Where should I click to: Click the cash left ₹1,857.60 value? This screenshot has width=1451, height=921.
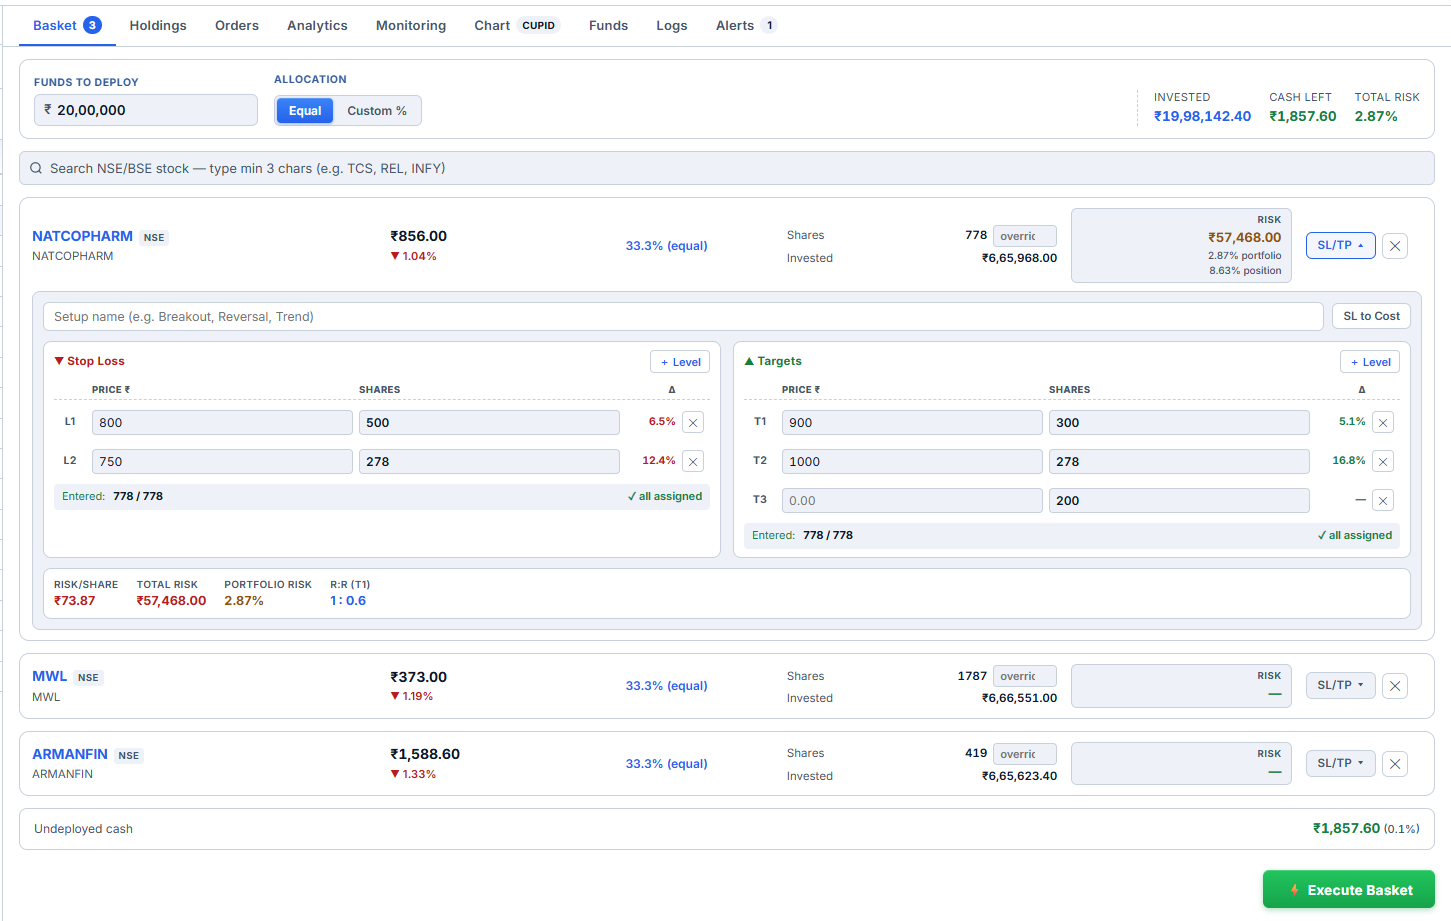click(x=1303, y=116)
